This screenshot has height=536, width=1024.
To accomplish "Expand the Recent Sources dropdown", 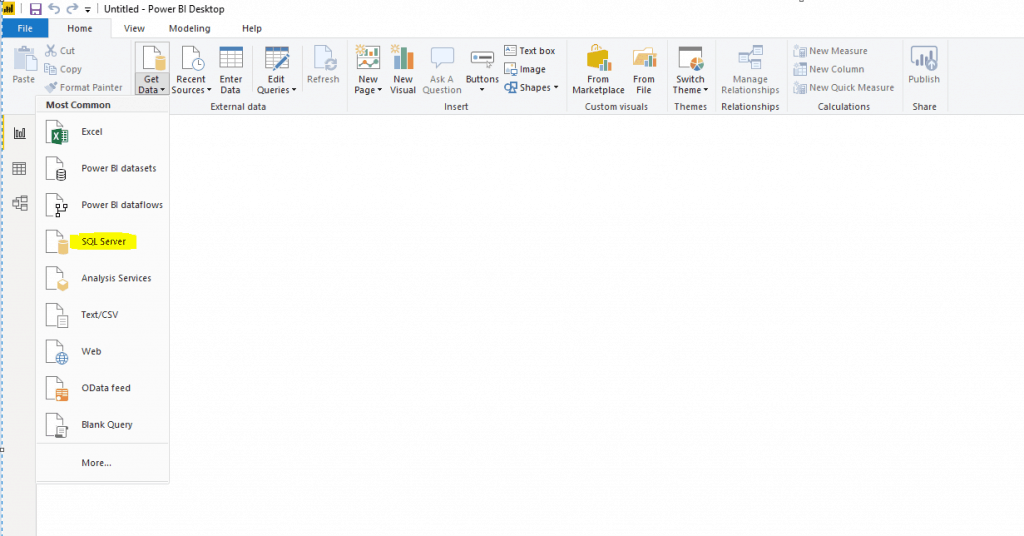I will (191, 90).
